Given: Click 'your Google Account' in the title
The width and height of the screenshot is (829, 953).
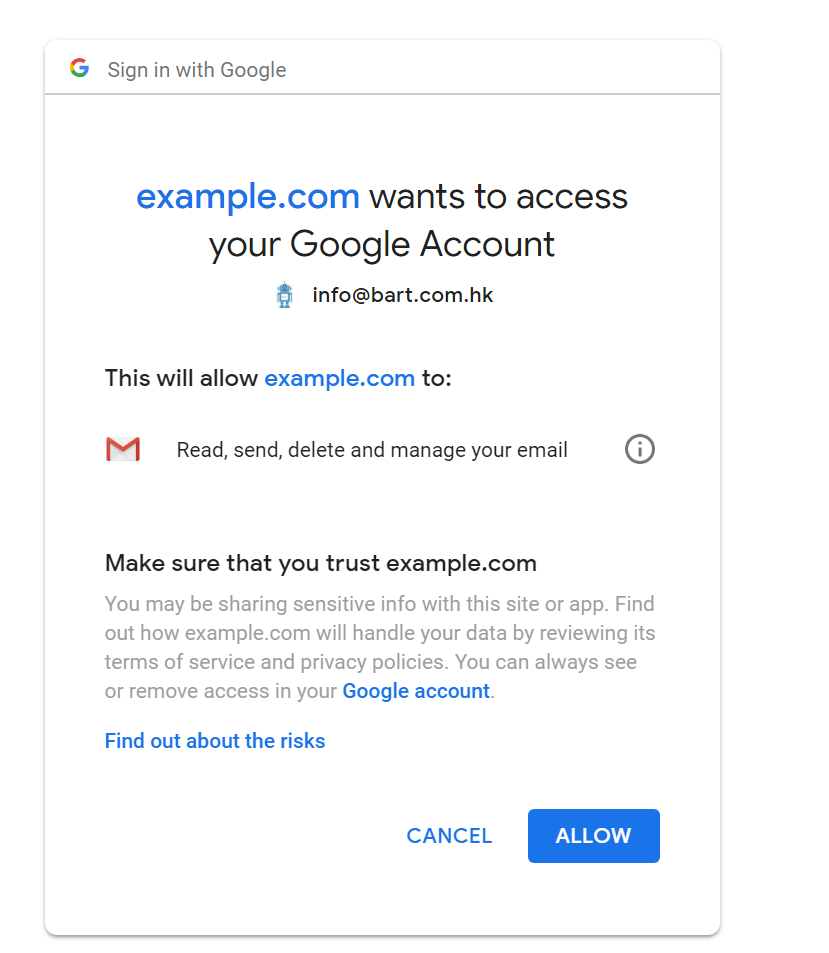Looking at the screenshot, I should click(381, 244).
